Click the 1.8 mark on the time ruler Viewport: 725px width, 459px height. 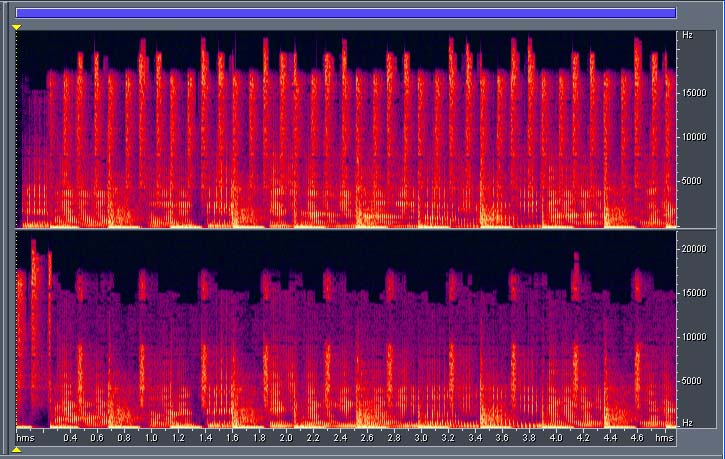click(x=259, y=438)
